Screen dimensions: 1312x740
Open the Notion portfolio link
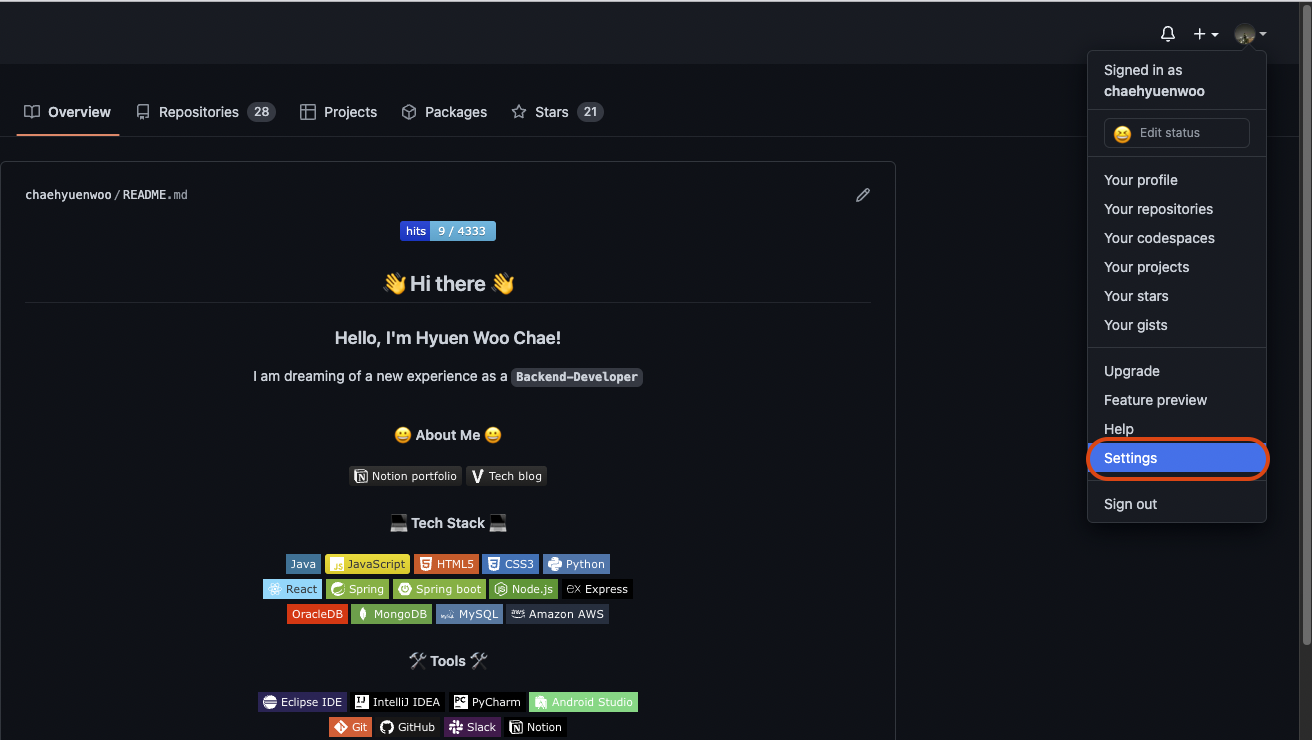(405, 476)
